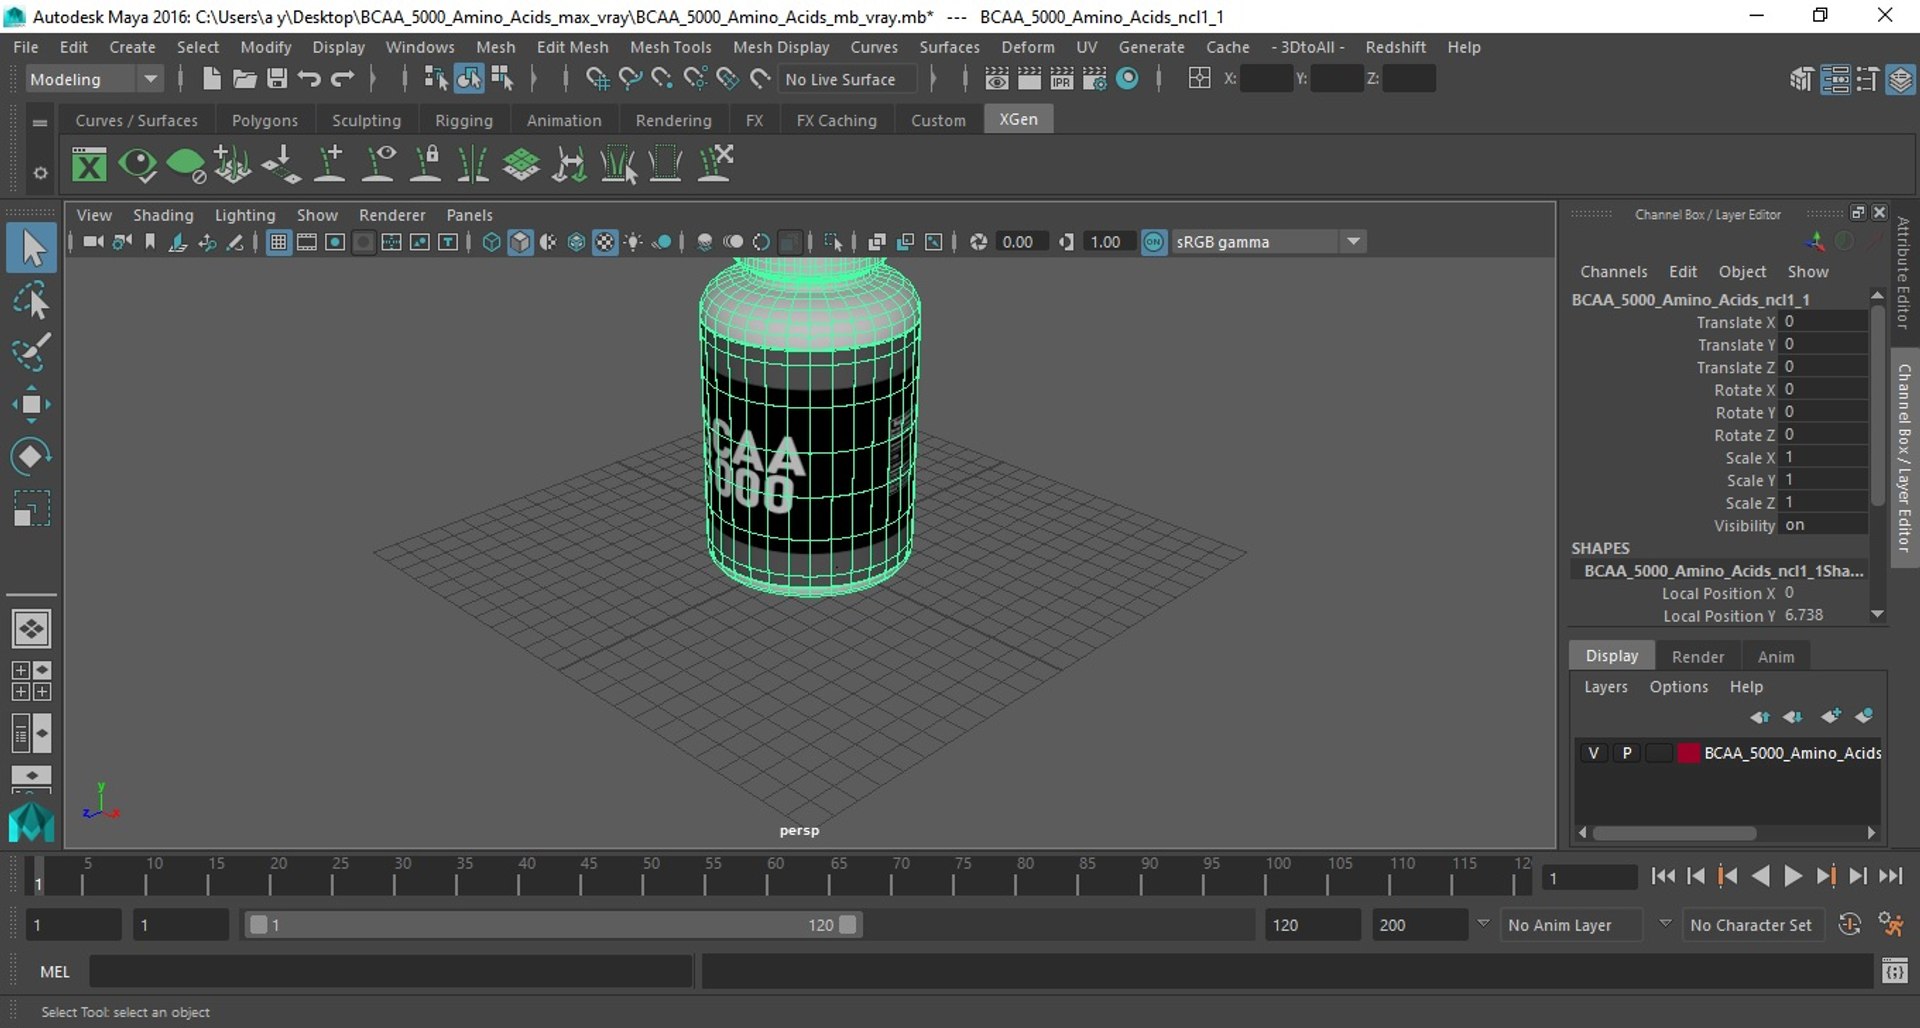Open the Channels menu in Channel Box
The width and height of the screenshot is (1920, 1028).
(x=1613, y=272)
